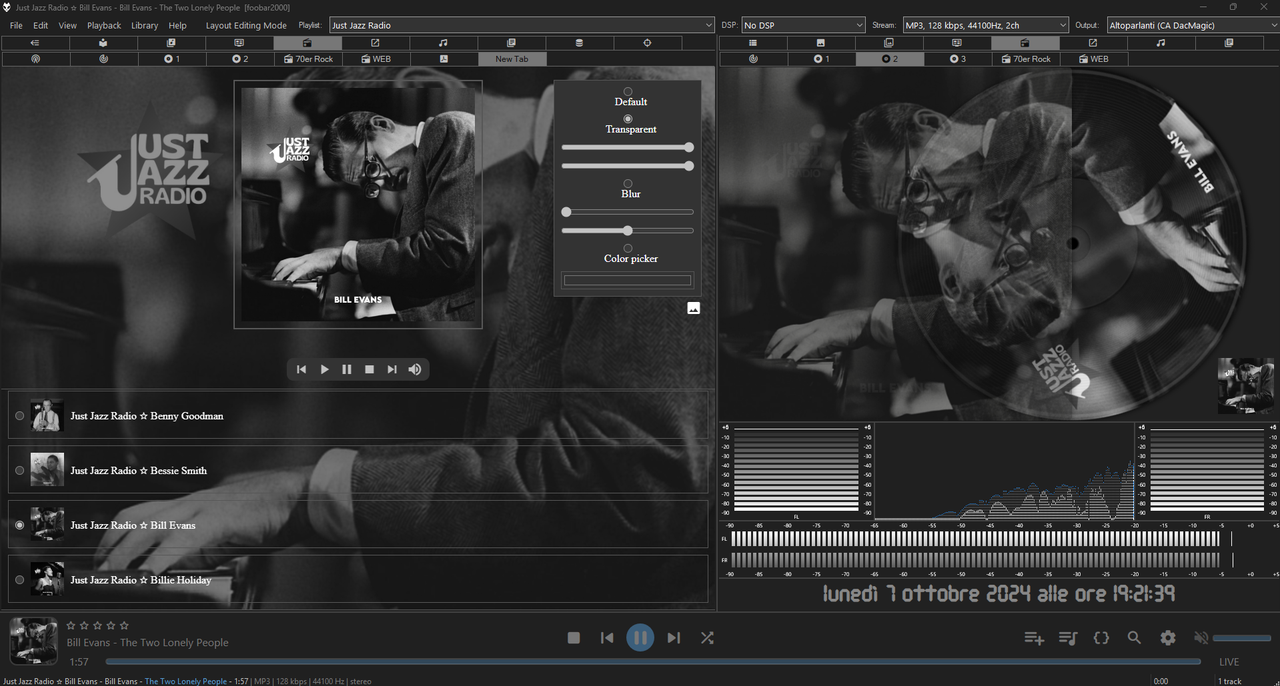The height and width of the screenshot is (686, 1280).
Task: Select Bill Evans station radio button
Action: pyautogui.click(x=20, y=525)
